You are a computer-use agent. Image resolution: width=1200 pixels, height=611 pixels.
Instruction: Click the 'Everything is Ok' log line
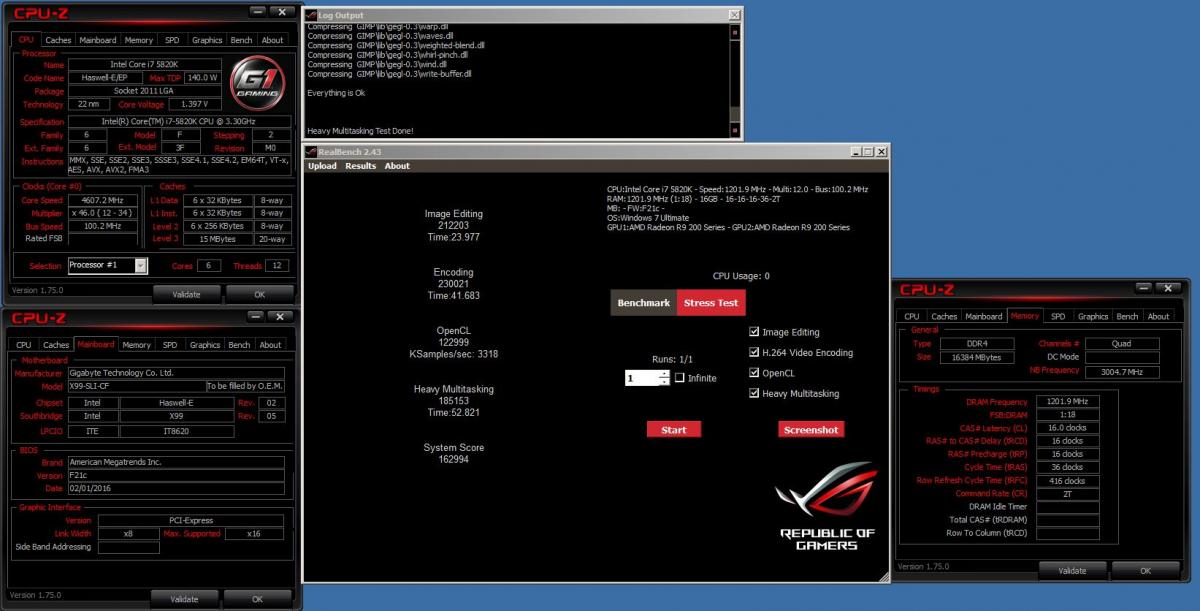[x=336, y=93]
